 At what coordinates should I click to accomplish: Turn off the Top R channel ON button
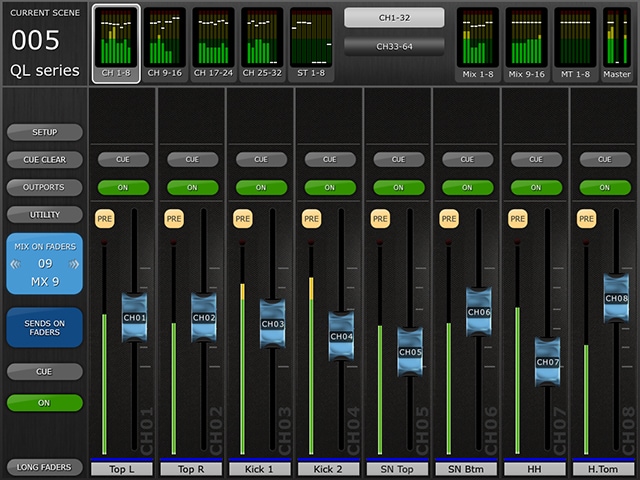point(192,187)
